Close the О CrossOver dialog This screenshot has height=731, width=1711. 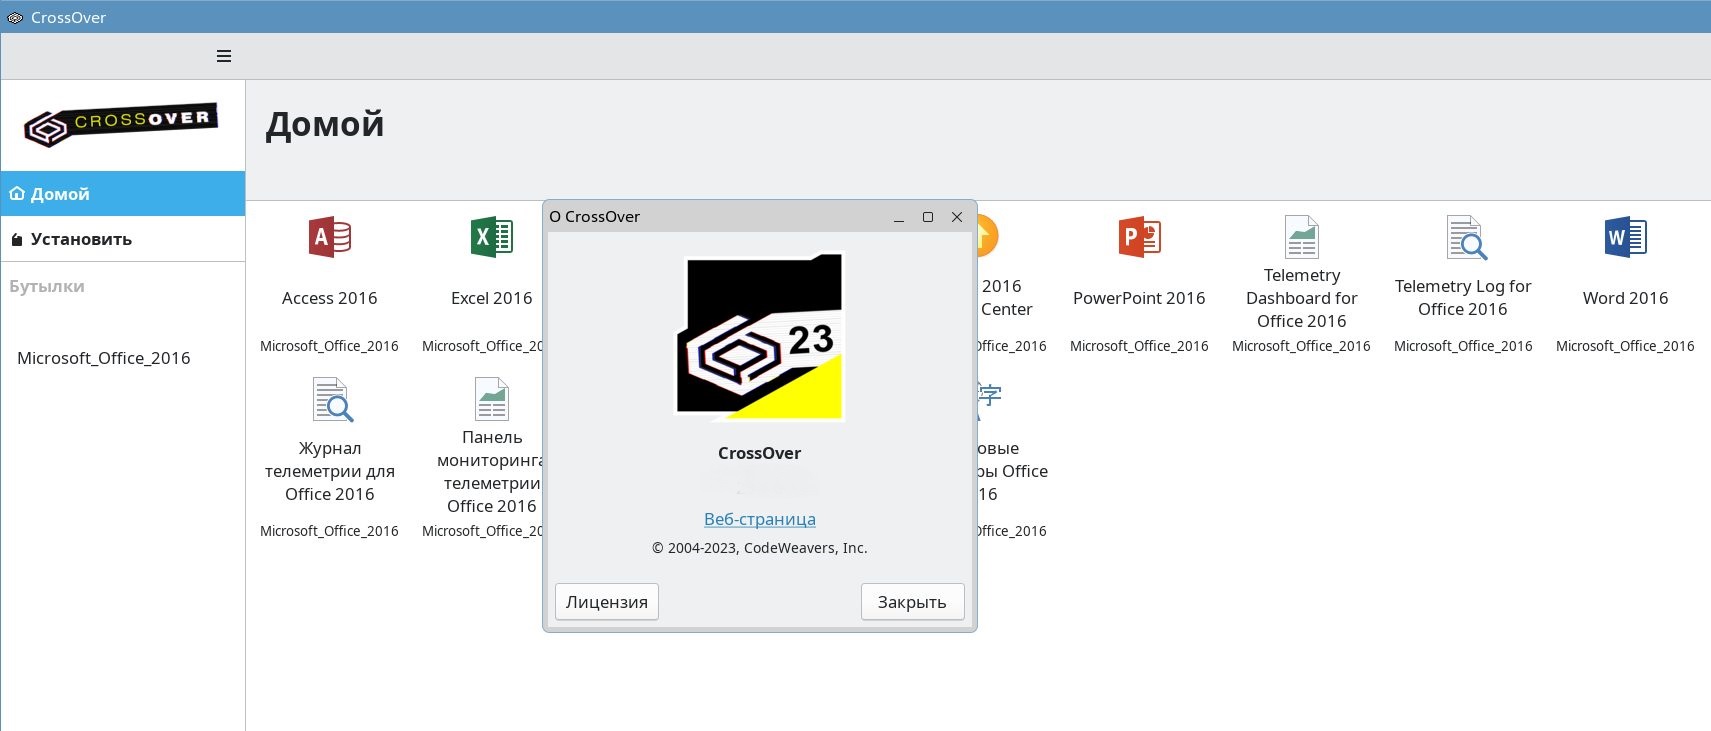point(957,217)
